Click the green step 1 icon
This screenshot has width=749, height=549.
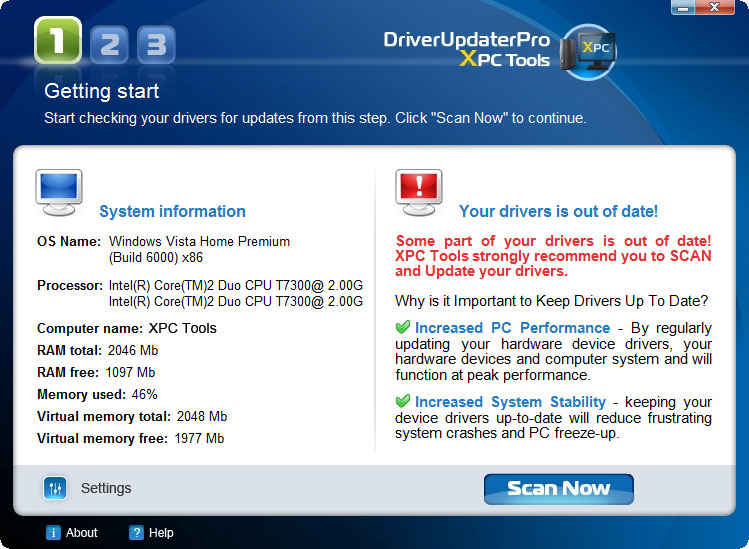pos(58,40)
